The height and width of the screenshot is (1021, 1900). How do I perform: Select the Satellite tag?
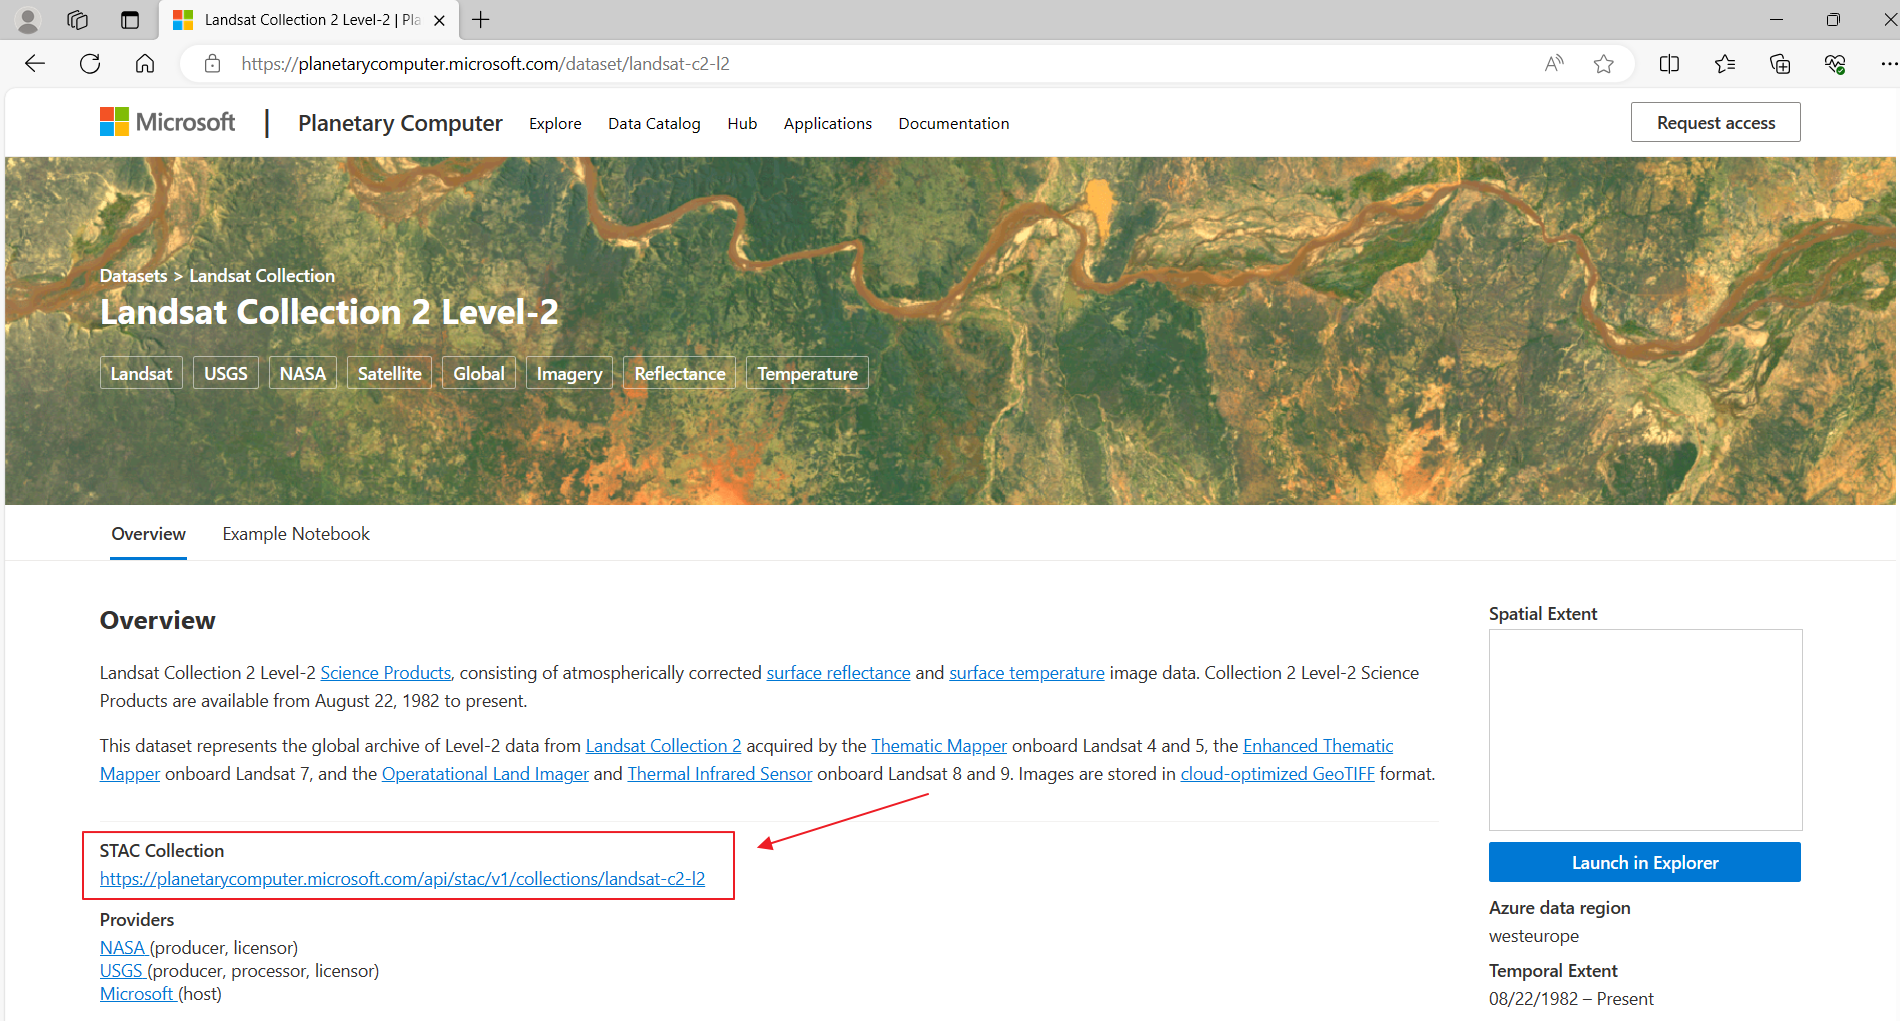[390, 373]
